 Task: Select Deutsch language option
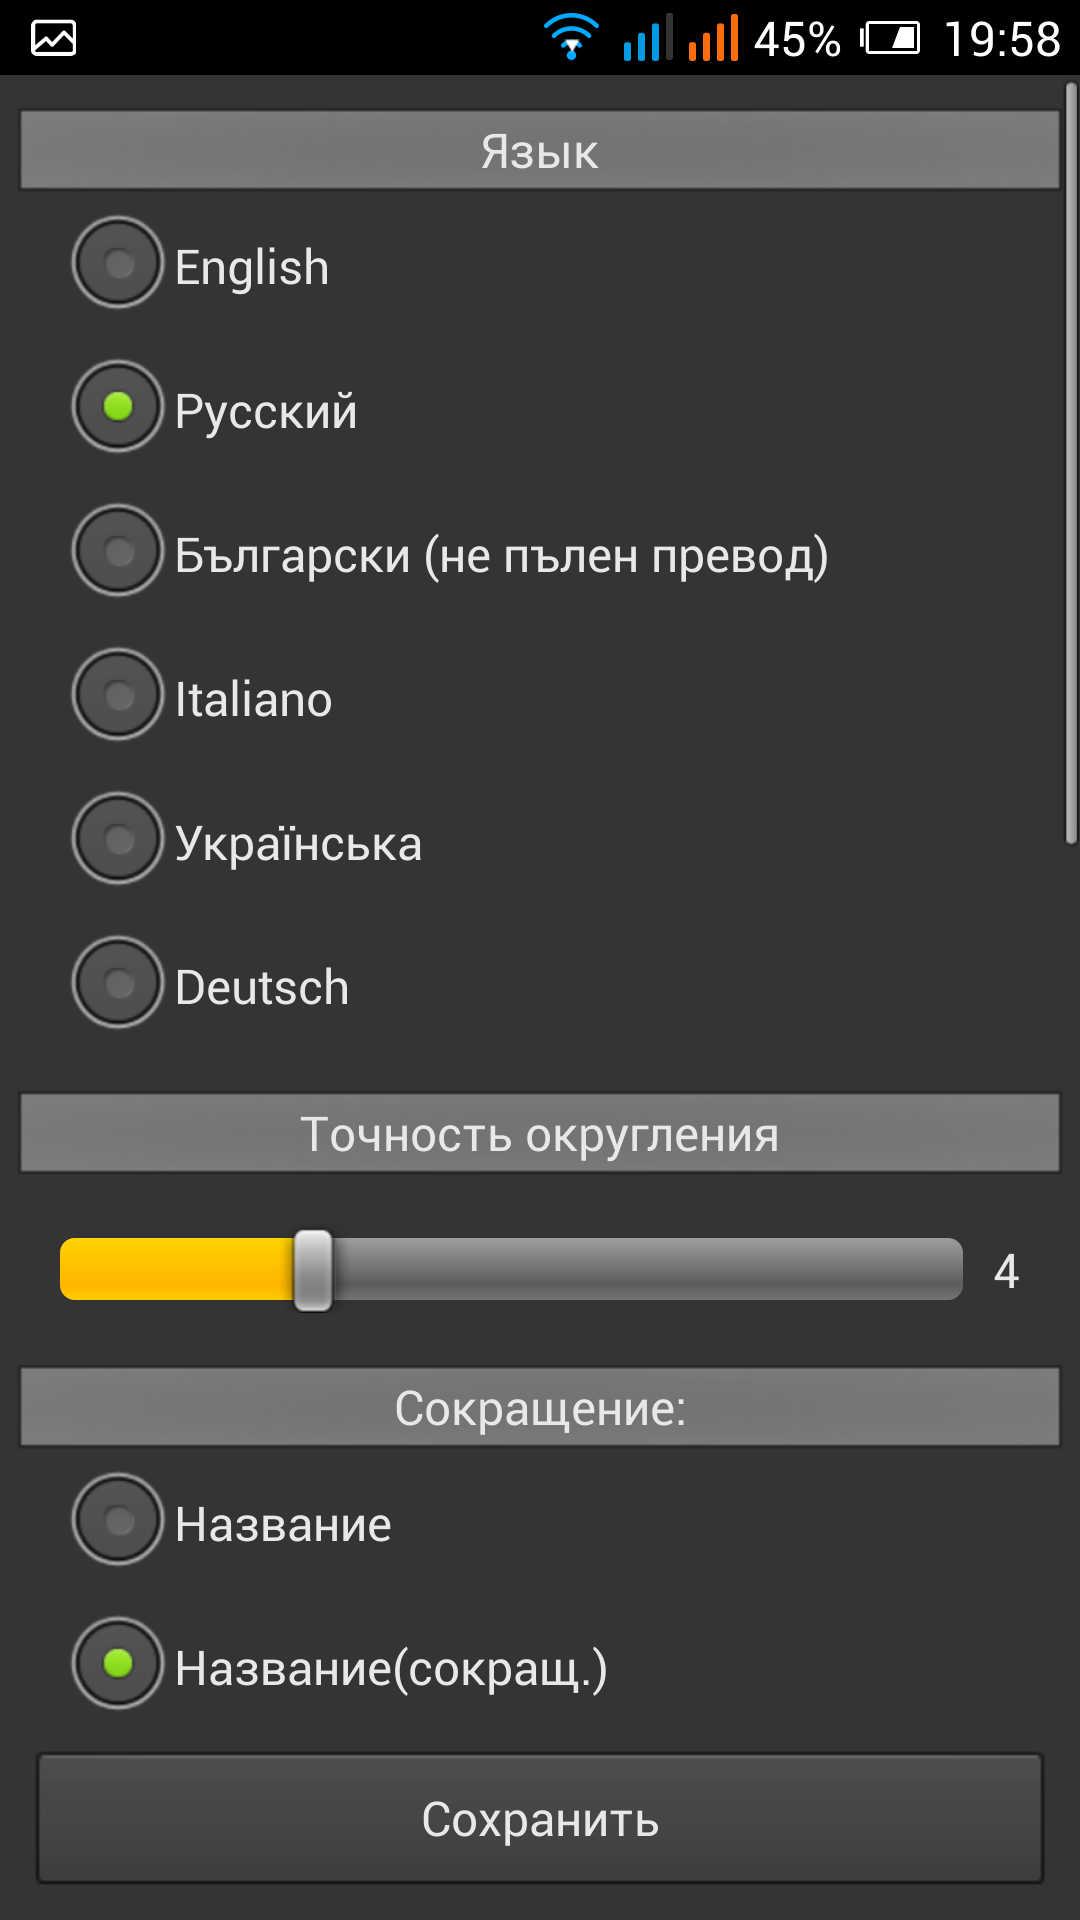[118, 983]
